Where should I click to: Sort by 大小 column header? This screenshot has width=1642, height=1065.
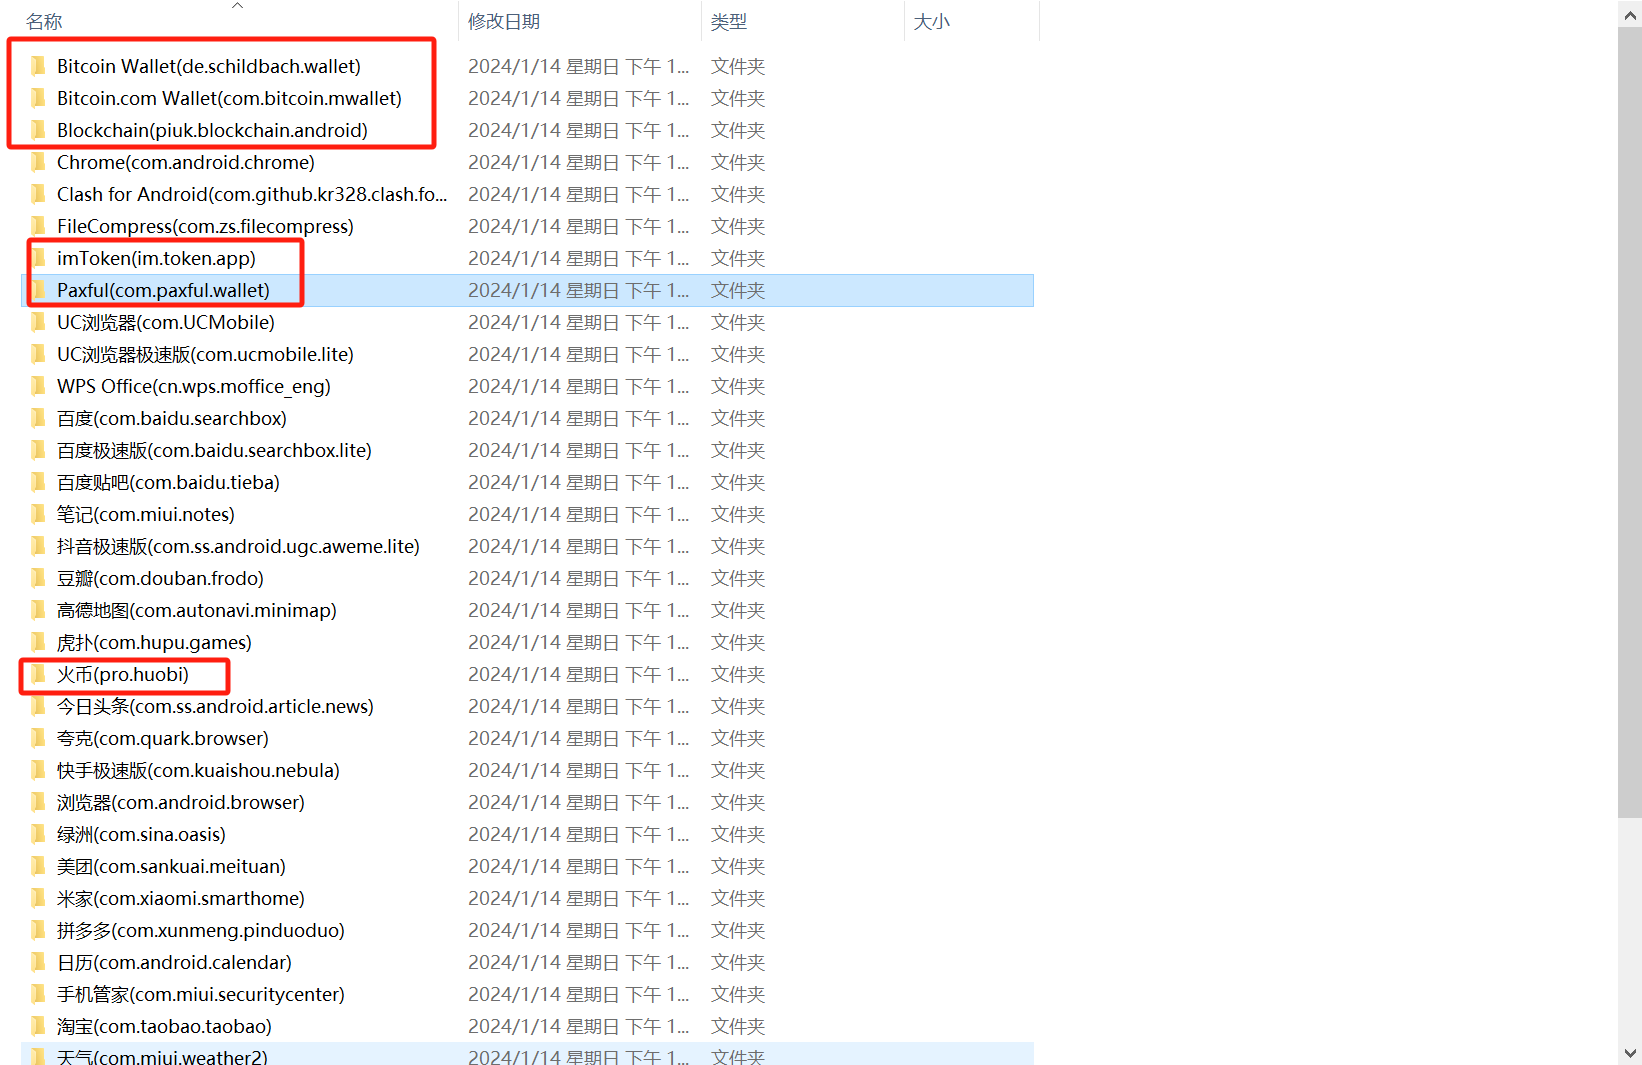932,22
